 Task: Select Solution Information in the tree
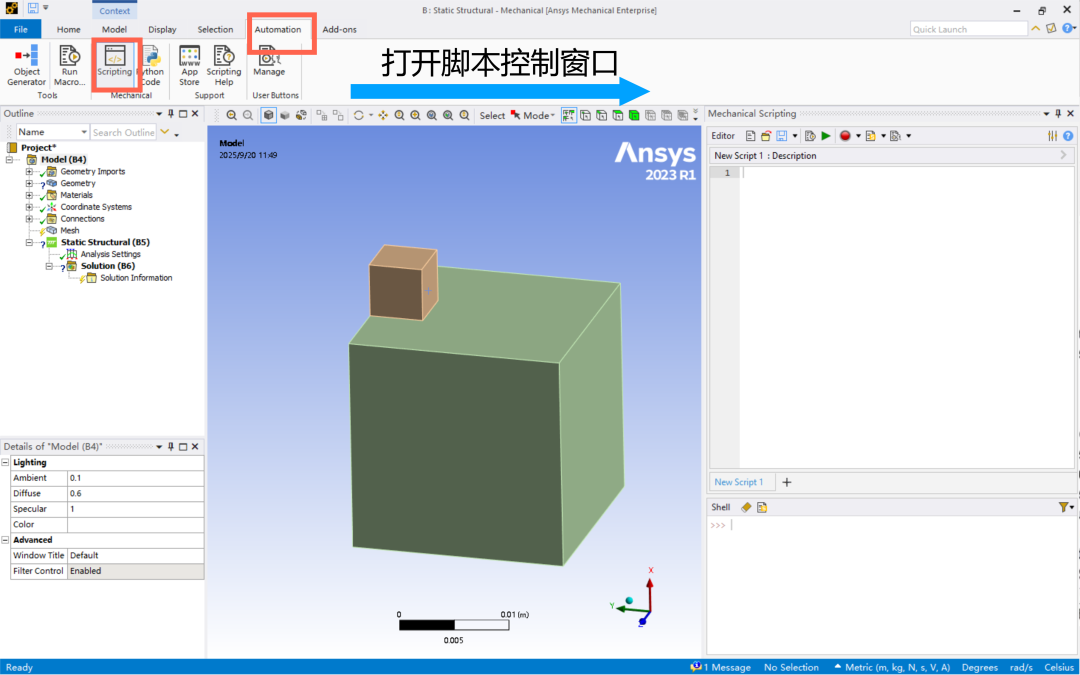pyautogui.click(x=135, y=278)
